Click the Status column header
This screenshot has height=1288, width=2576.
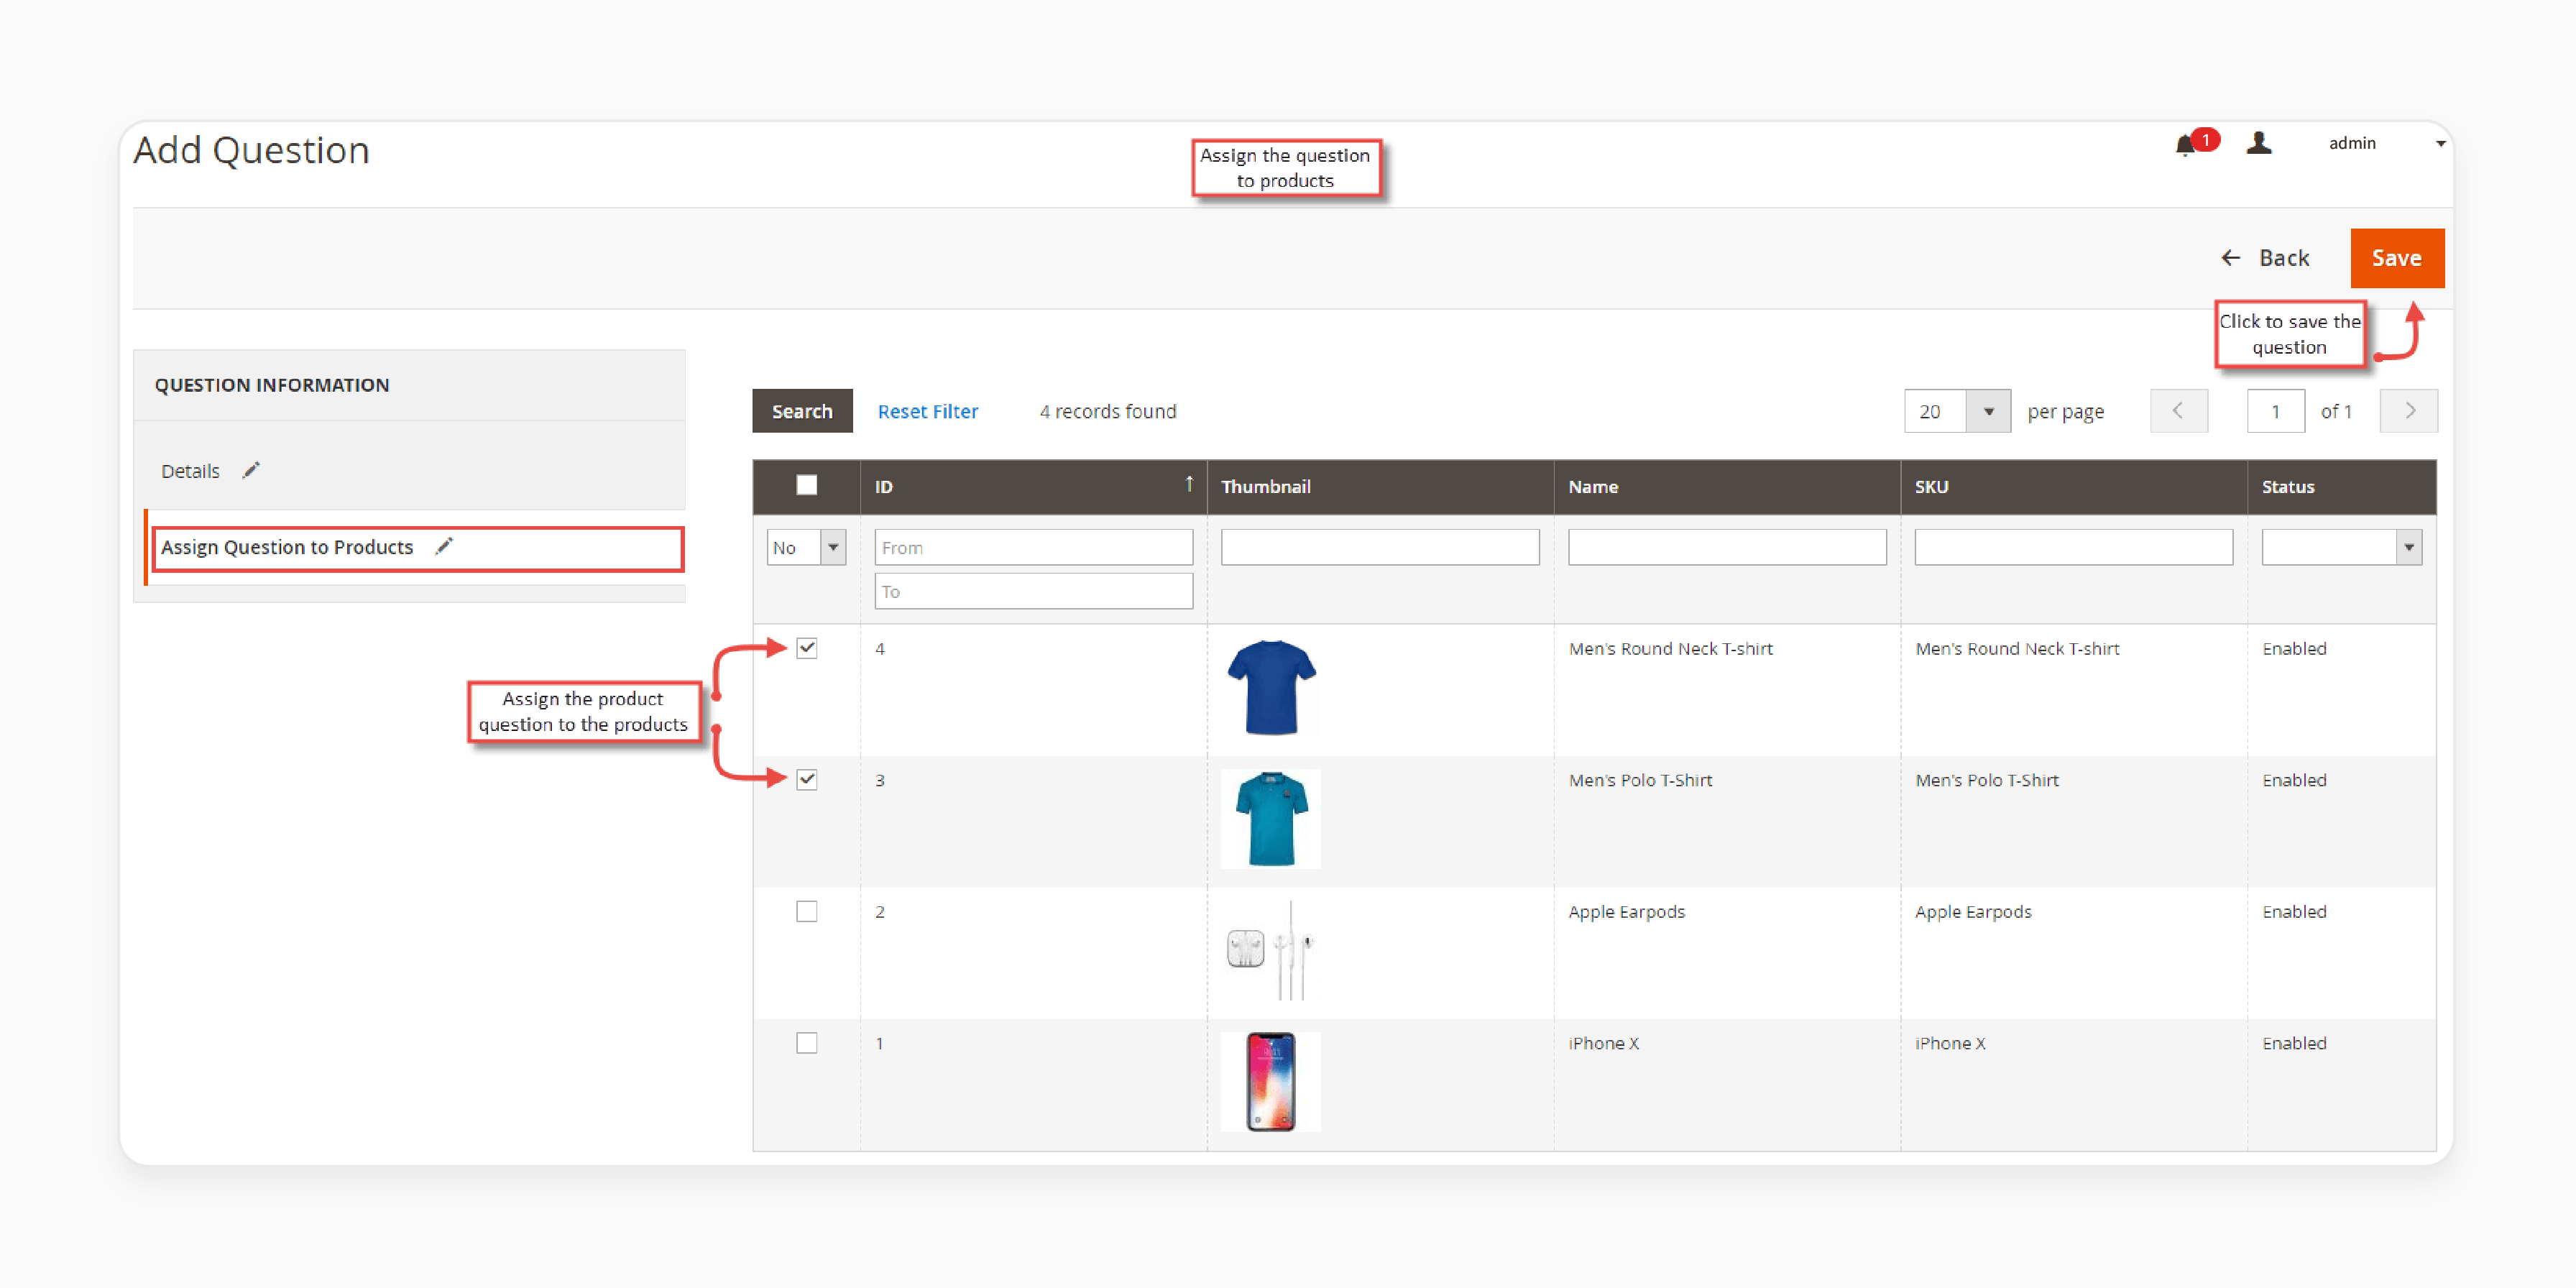coord(2341,486)
